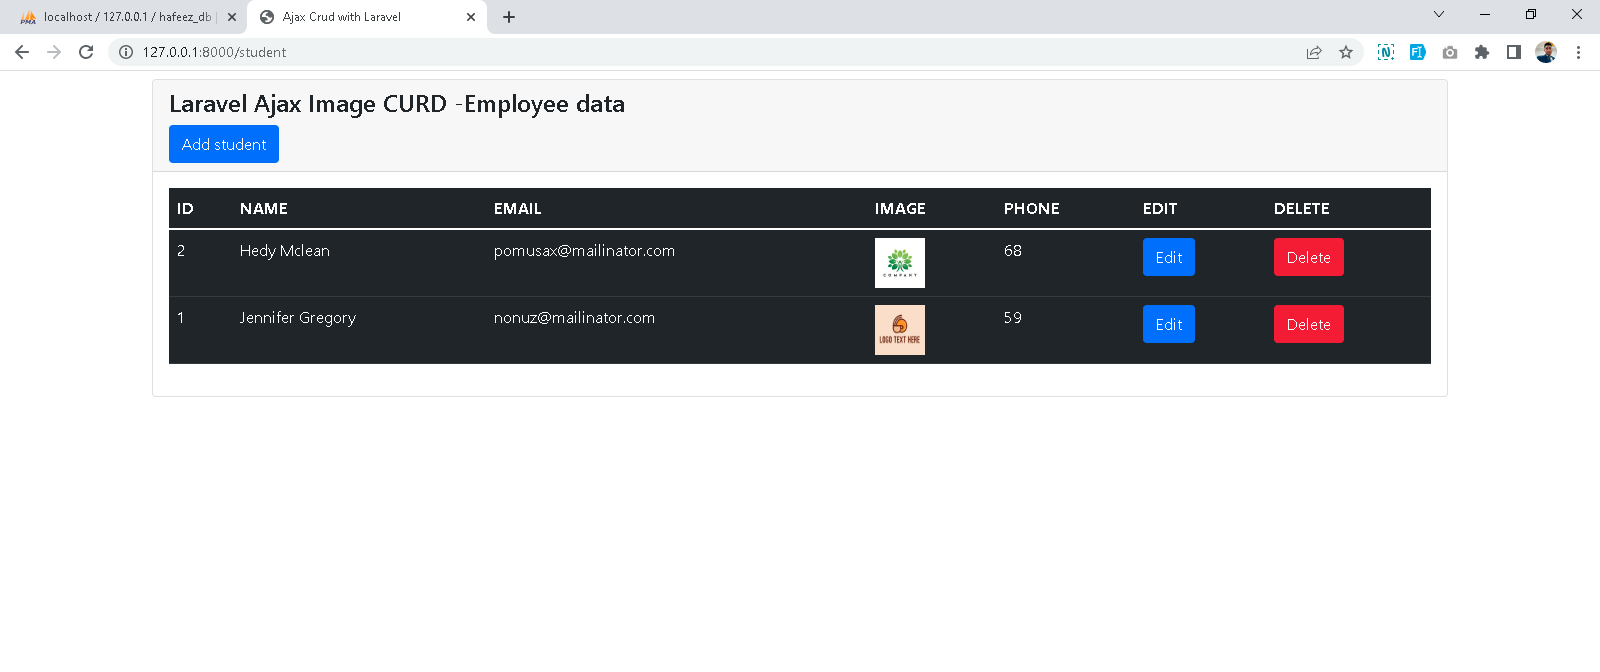The image size is (1600, 672).
Task: Minimize the browser window
Action: pyautogui.click(x=1485, y=14)
